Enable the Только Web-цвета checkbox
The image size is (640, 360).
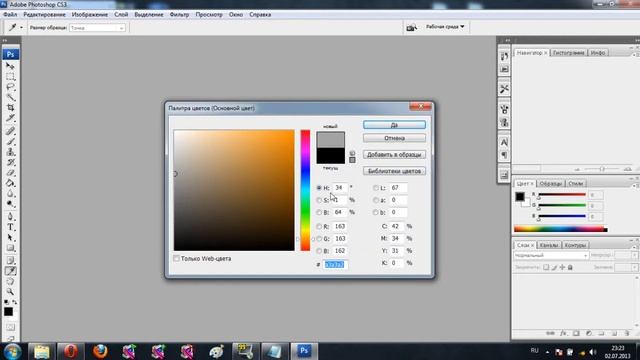coord(176,258)
